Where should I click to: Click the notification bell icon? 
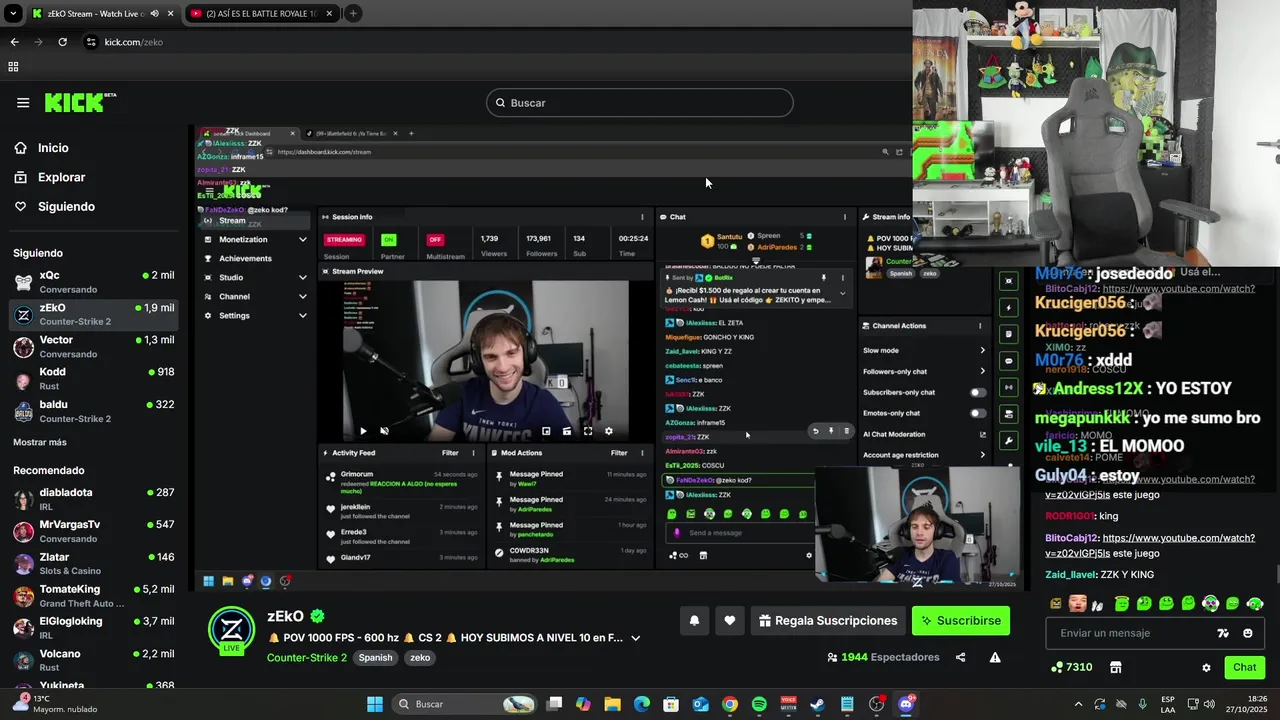(694, 621)
